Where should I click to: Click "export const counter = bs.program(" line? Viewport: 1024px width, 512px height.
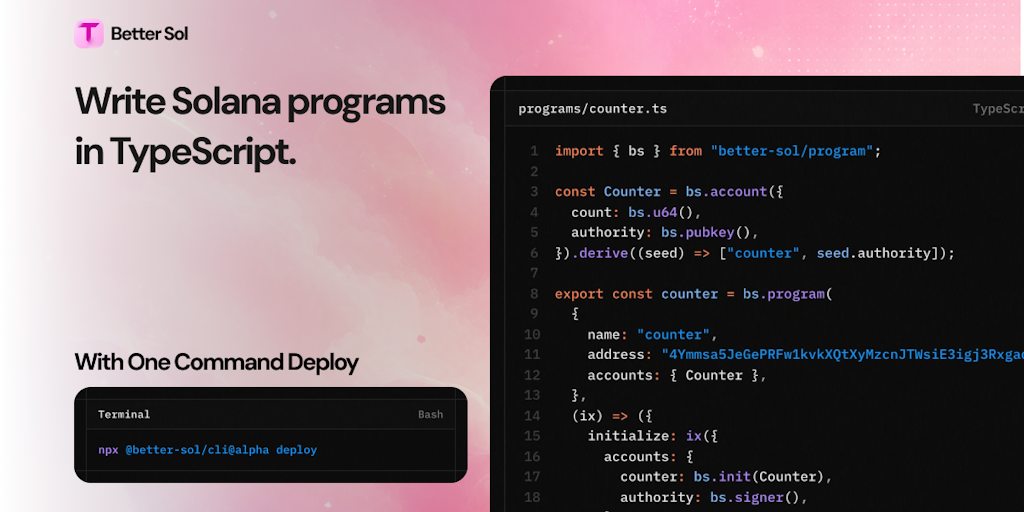[694, 294]
